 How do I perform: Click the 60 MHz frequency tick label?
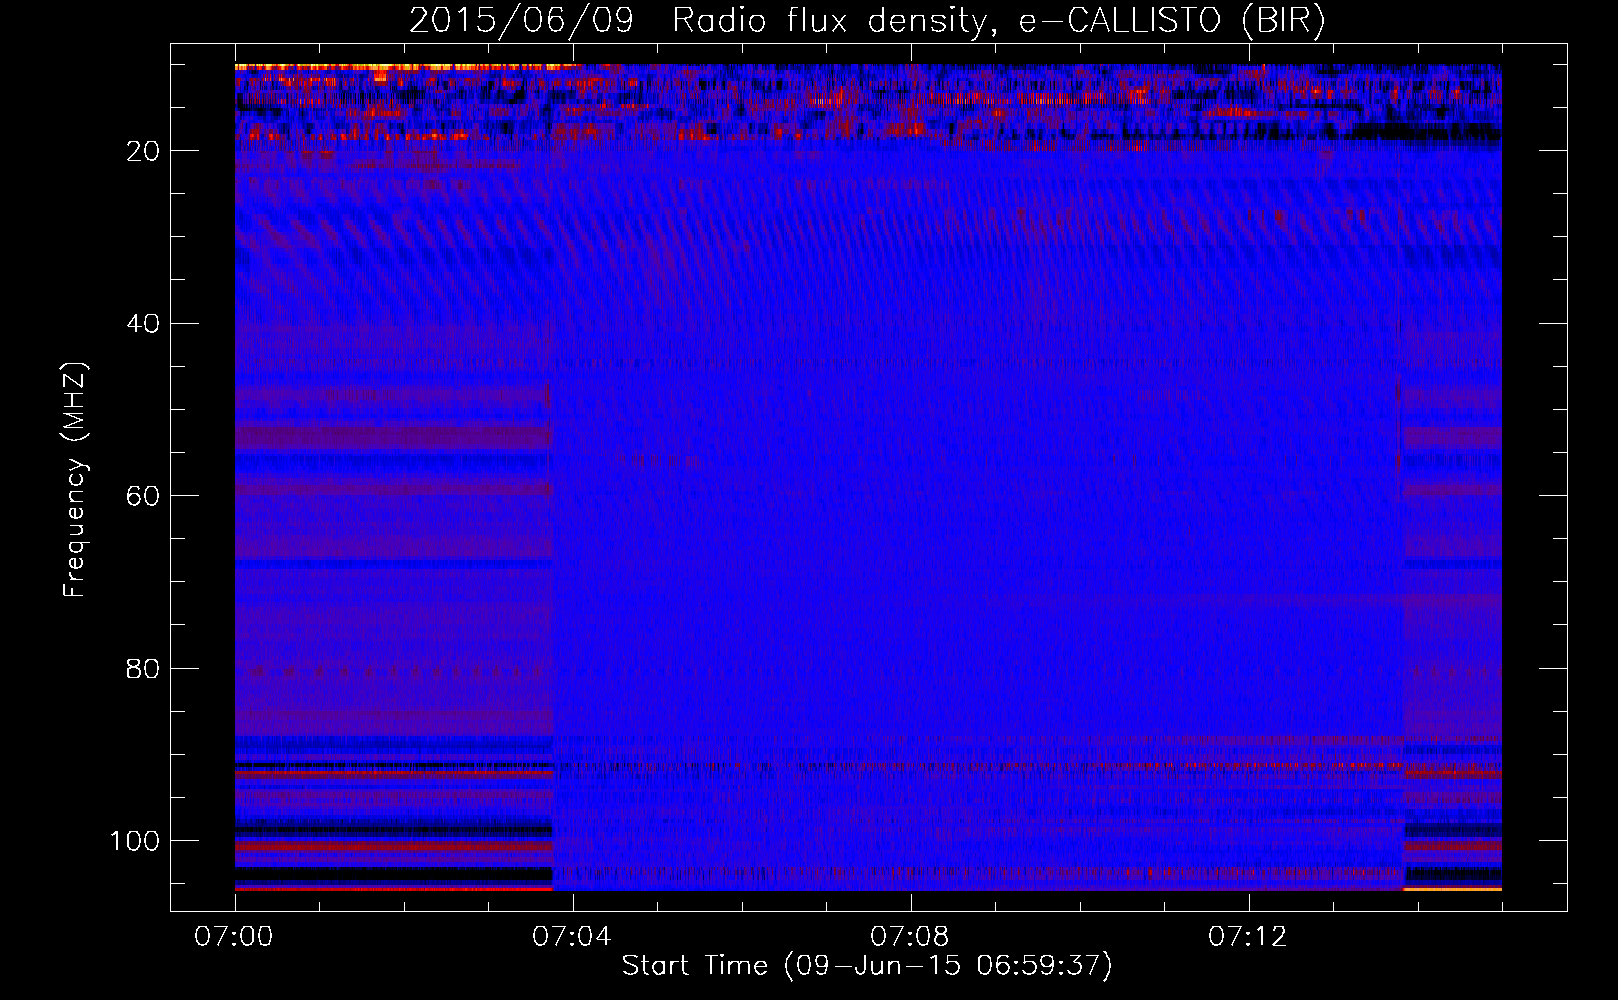click(143, 496)
